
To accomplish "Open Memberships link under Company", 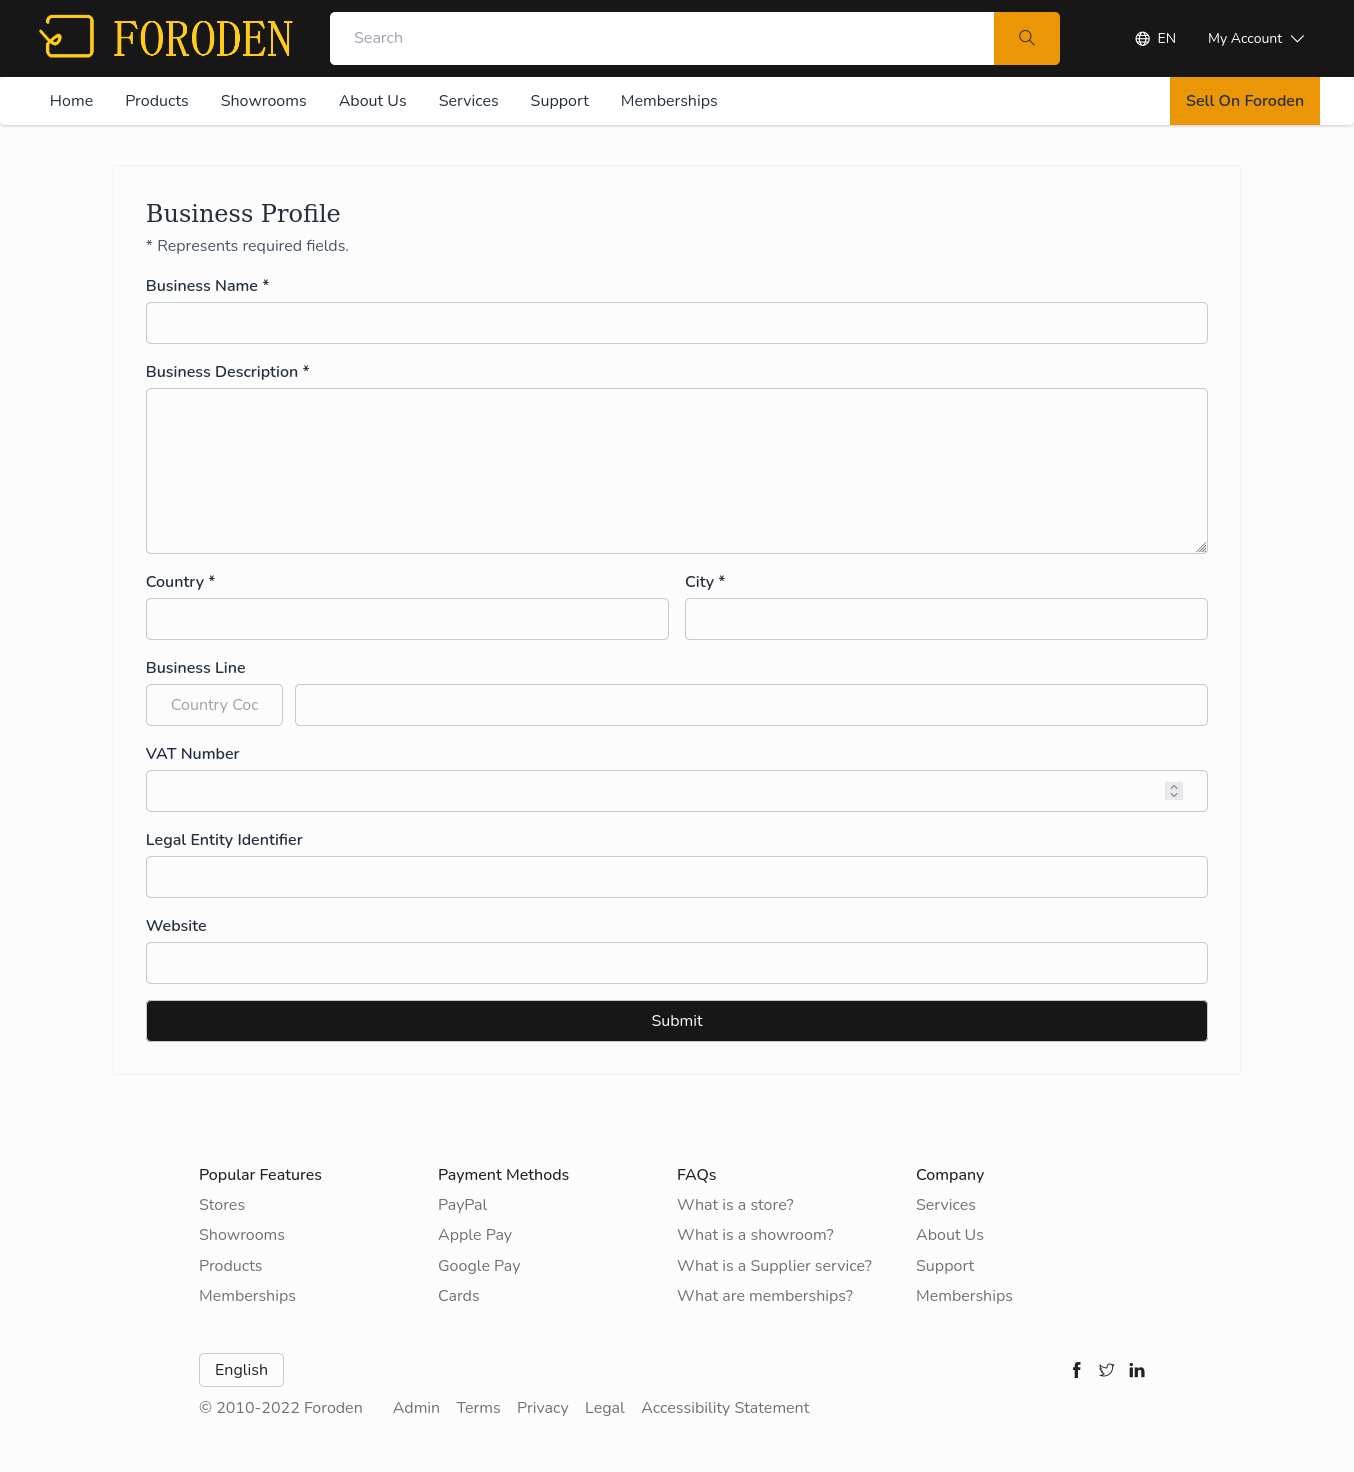I will pos(964,1296).
